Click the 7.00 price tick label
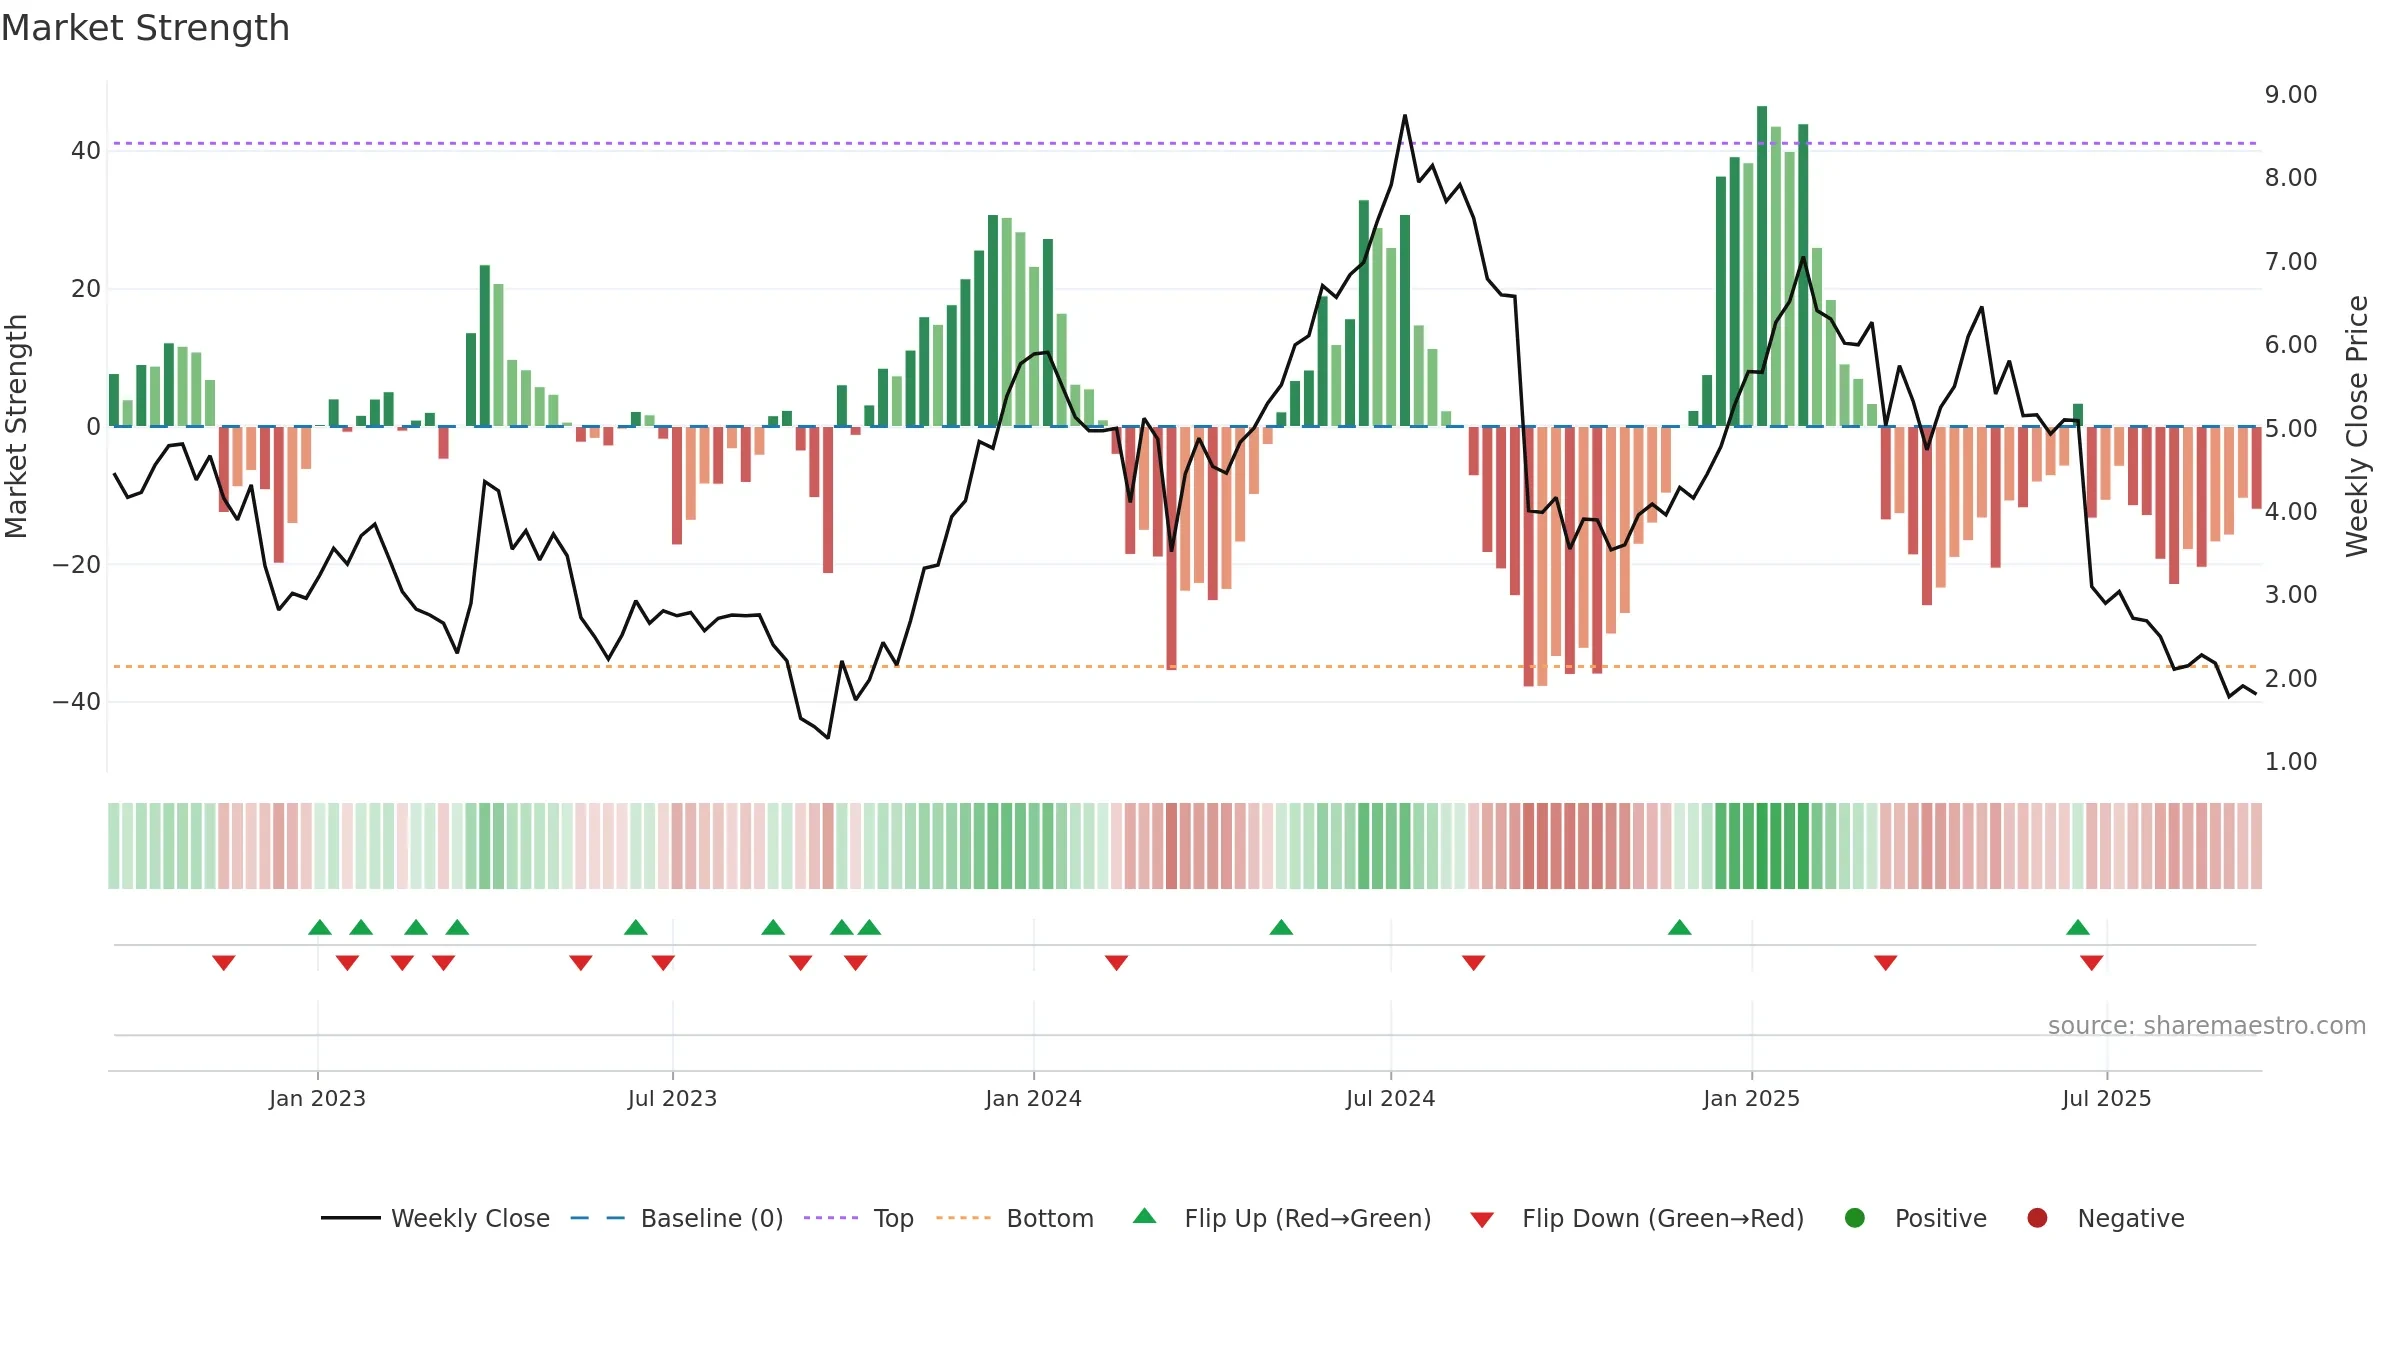Image resolution: width=2400 pixels, height=1350 pixels. pos(2291,261)
